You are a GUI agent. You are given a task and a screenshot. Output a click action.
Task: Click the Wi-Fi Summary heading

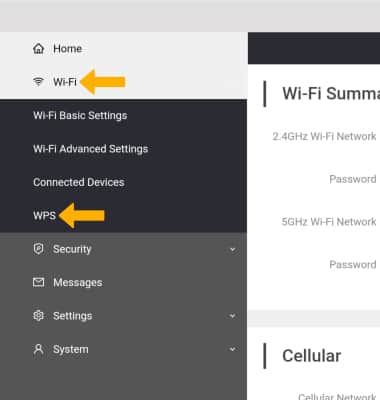click(x=331, y=93)
